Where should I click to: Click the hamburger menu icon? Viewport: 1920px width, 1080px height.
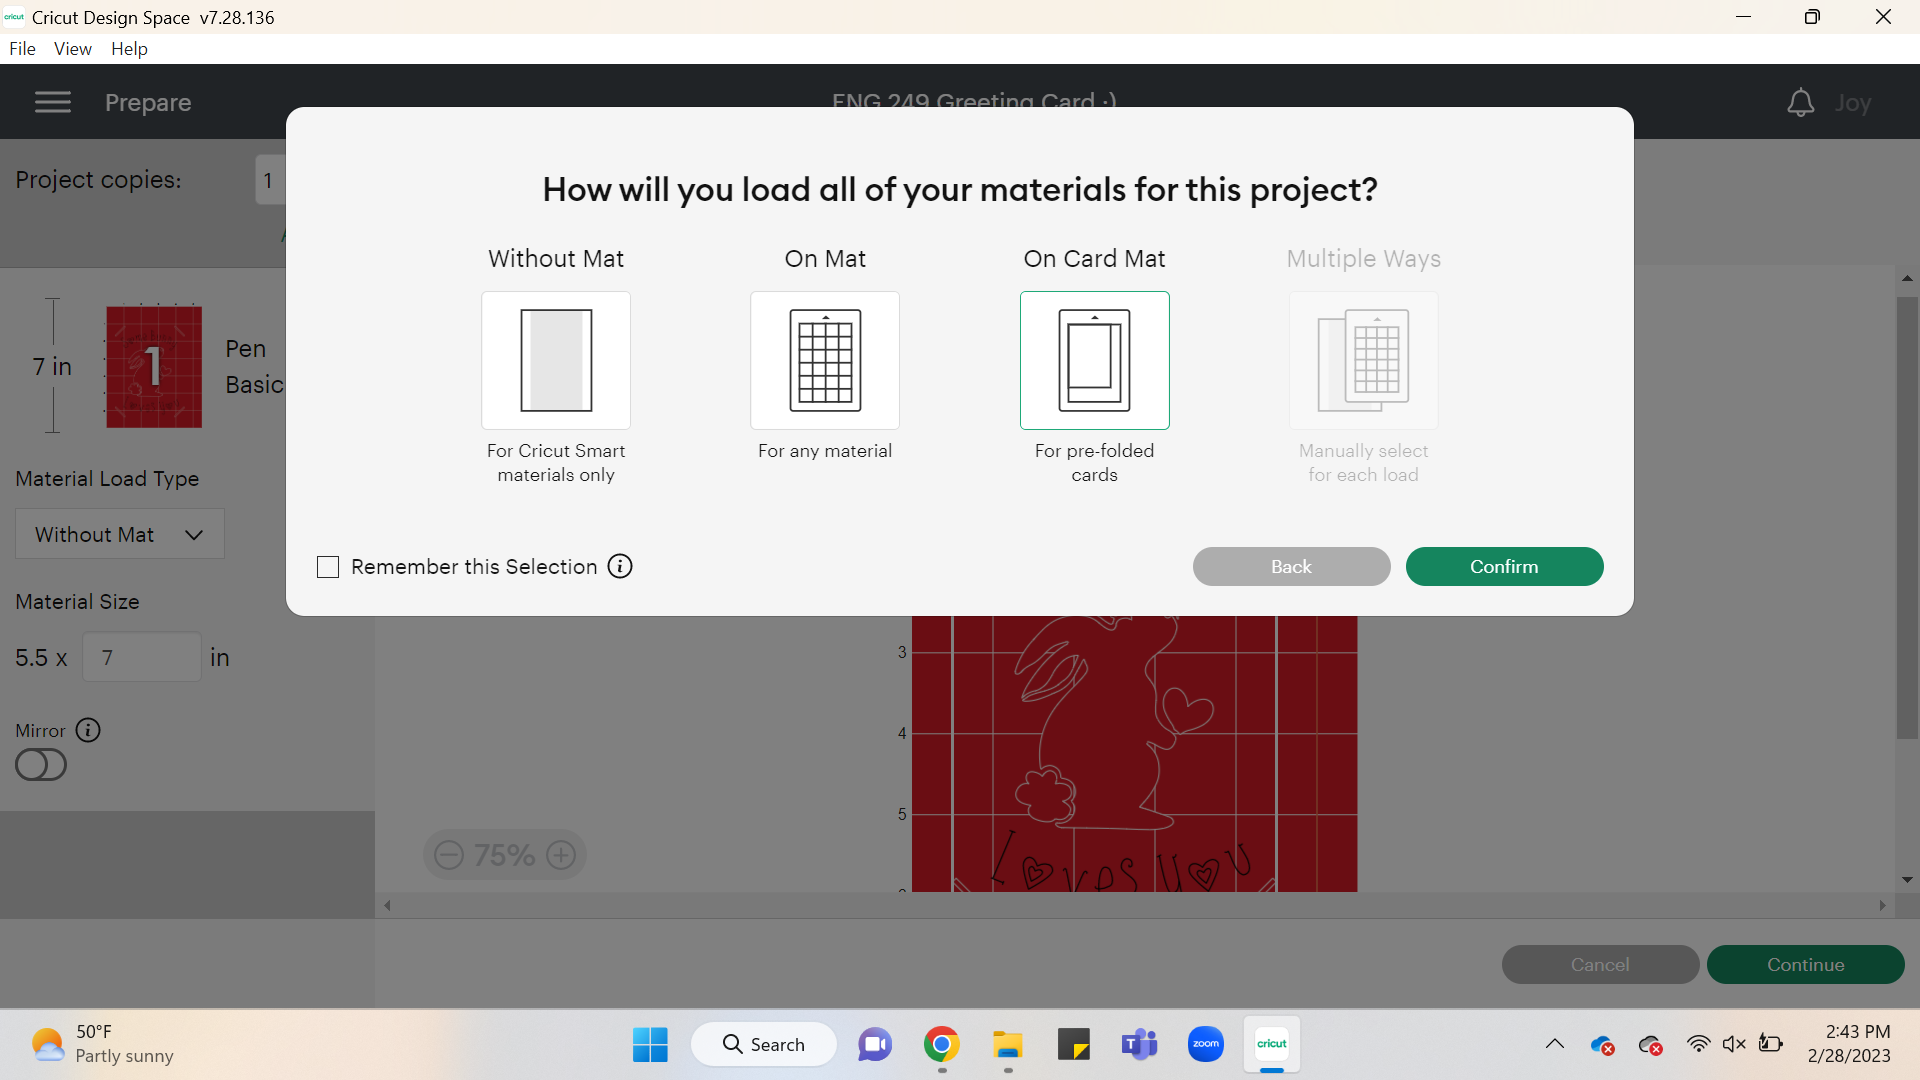click(53, 102)
